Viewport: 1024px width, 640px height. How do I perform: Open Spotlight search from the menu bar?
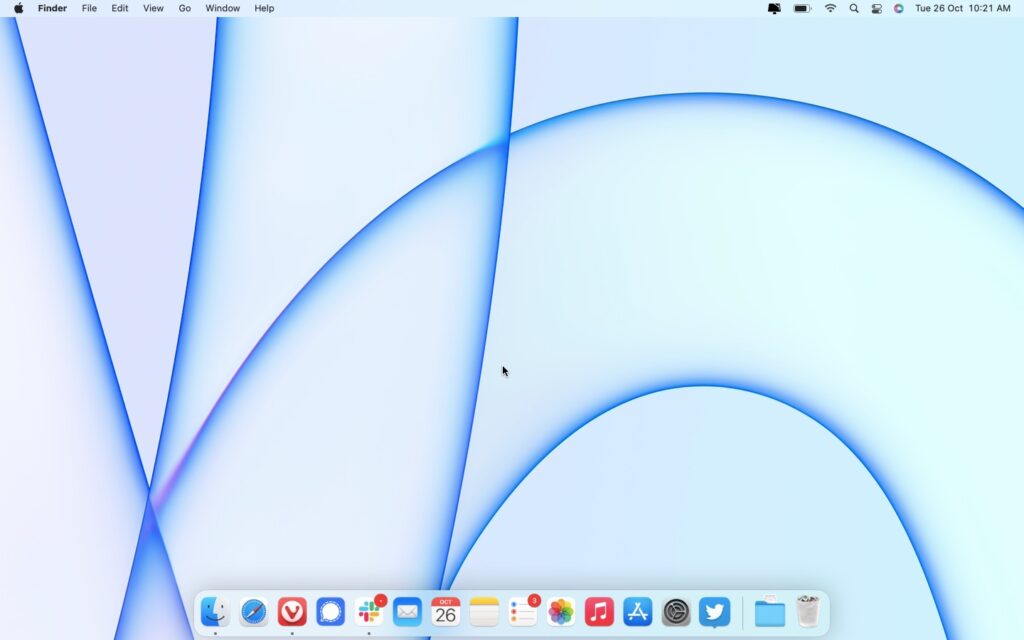click(853, 8)
